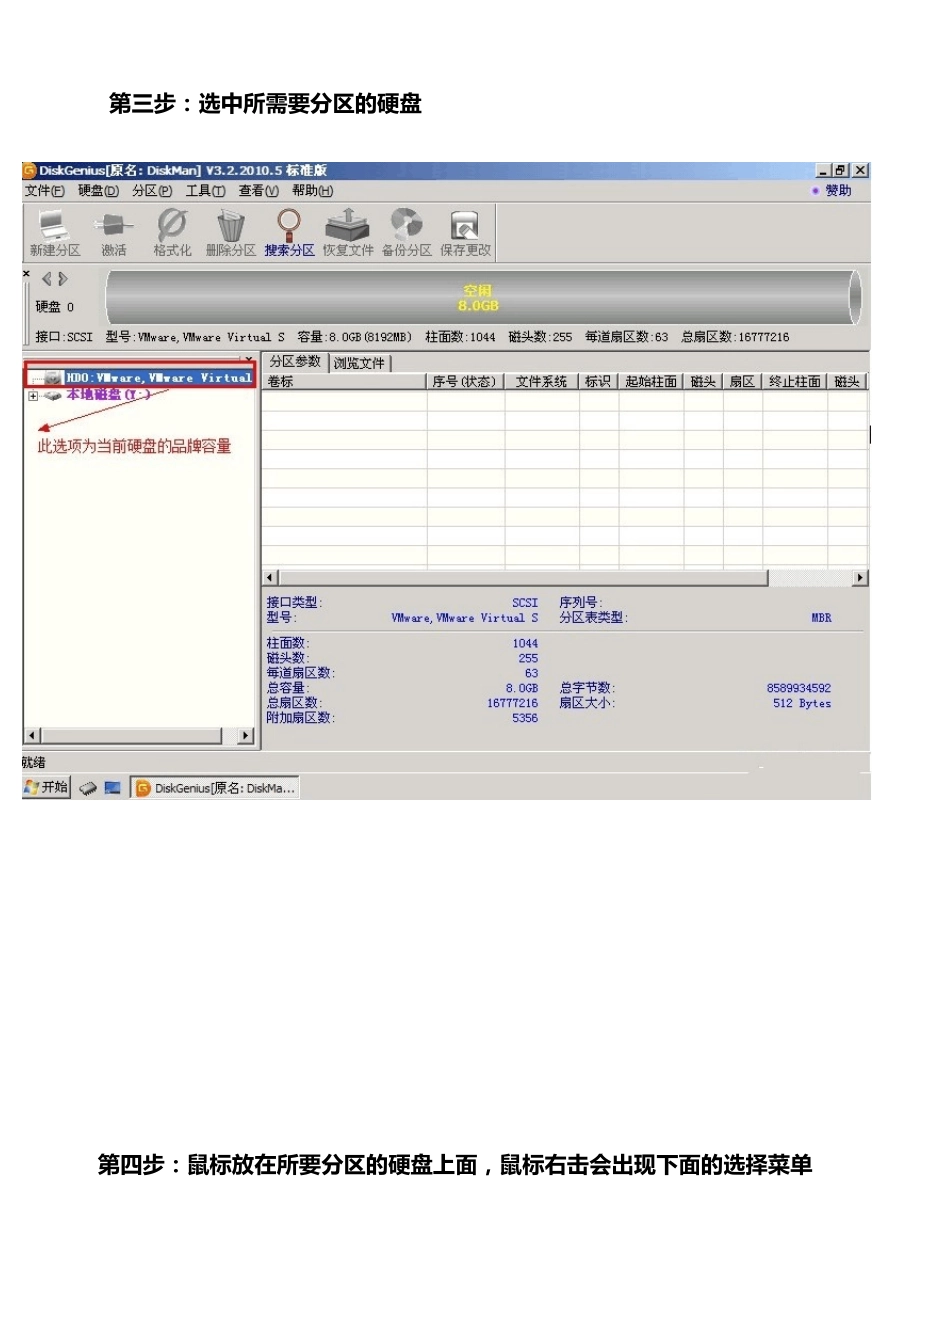The image size is (950, 1344).
Task: Click the disk quick launch icon in taskbar
Action: (x=88, y=788)
